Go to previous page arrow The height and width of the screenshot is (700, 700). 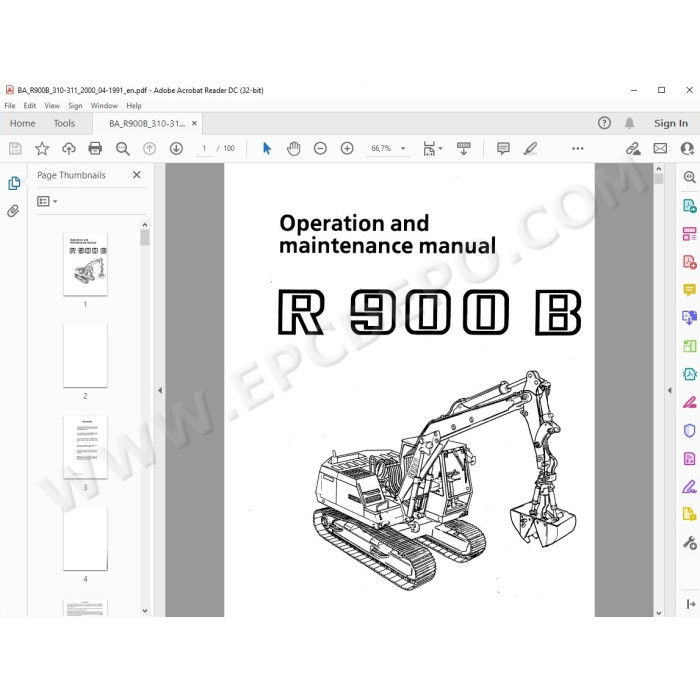click(150, 148)
